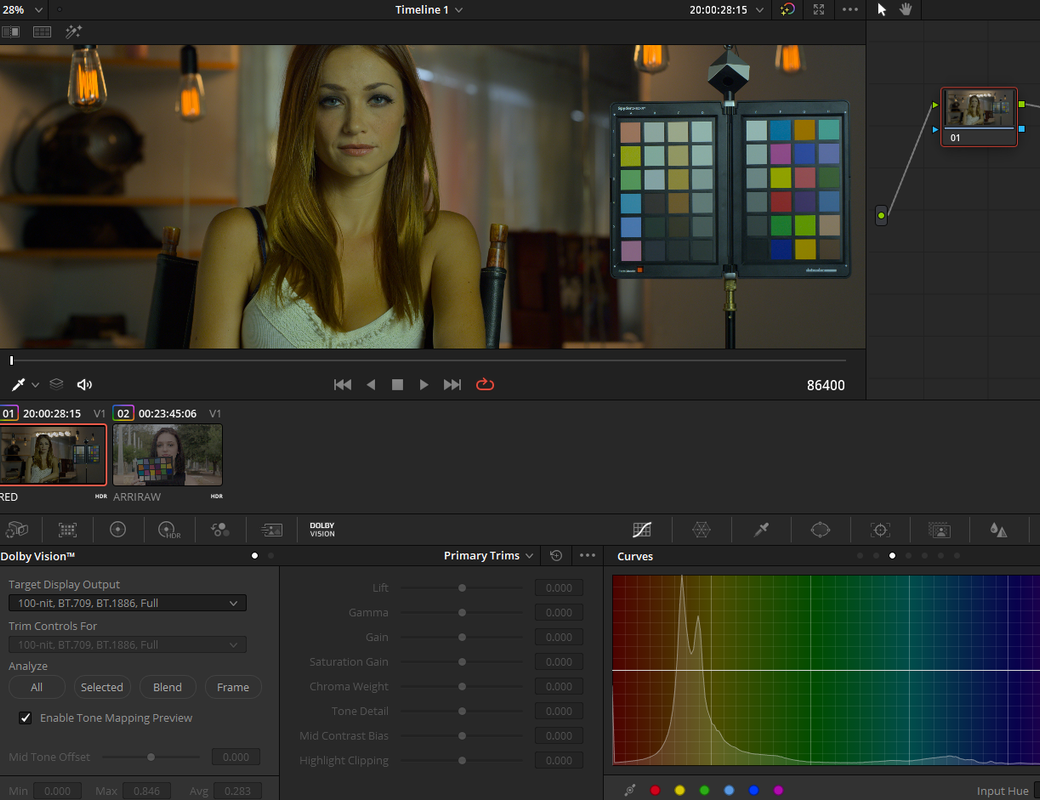This screenshot has height=800, width=1040.
Task: Open the HDR color wheels palette
Action: (x=169, y=529)
